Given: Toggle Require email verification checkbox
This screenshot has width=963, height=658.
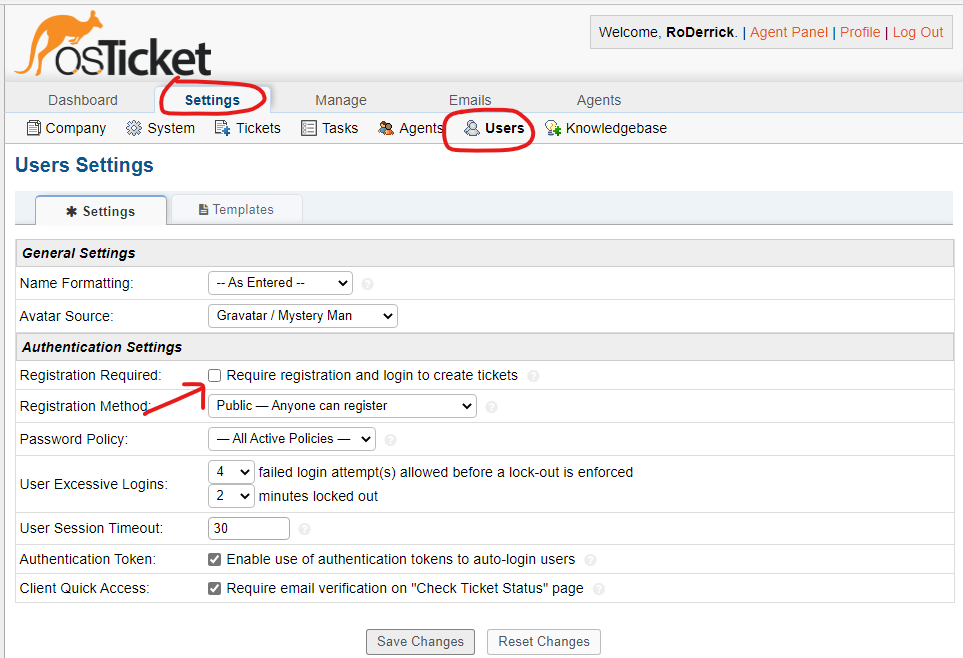Looking at the screenshot, I should pos(214,588).
